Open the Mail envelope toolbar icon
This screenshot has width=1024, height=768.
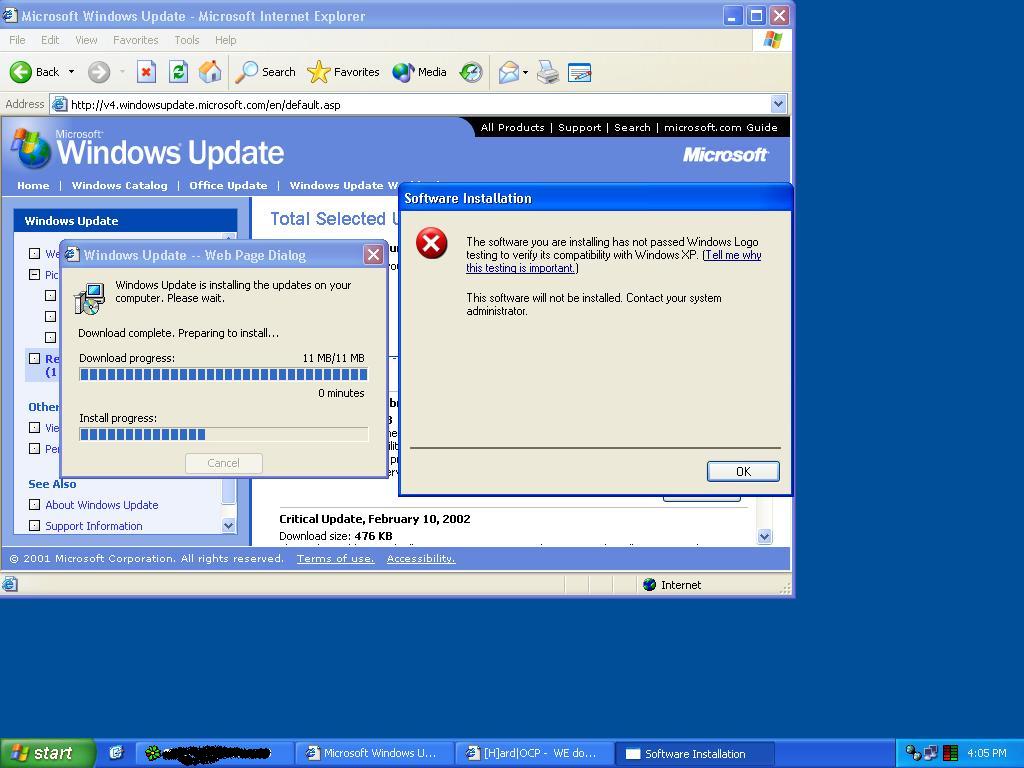tap(509, 72)
